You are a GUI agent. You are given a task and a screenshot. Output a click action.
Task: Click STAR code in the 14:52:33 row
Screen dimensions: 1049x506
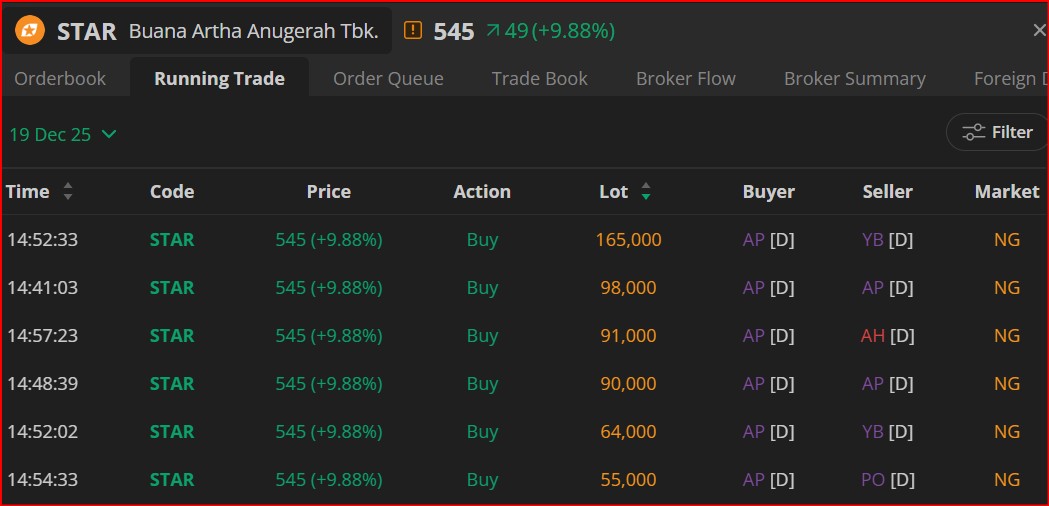tap(172, 240)
